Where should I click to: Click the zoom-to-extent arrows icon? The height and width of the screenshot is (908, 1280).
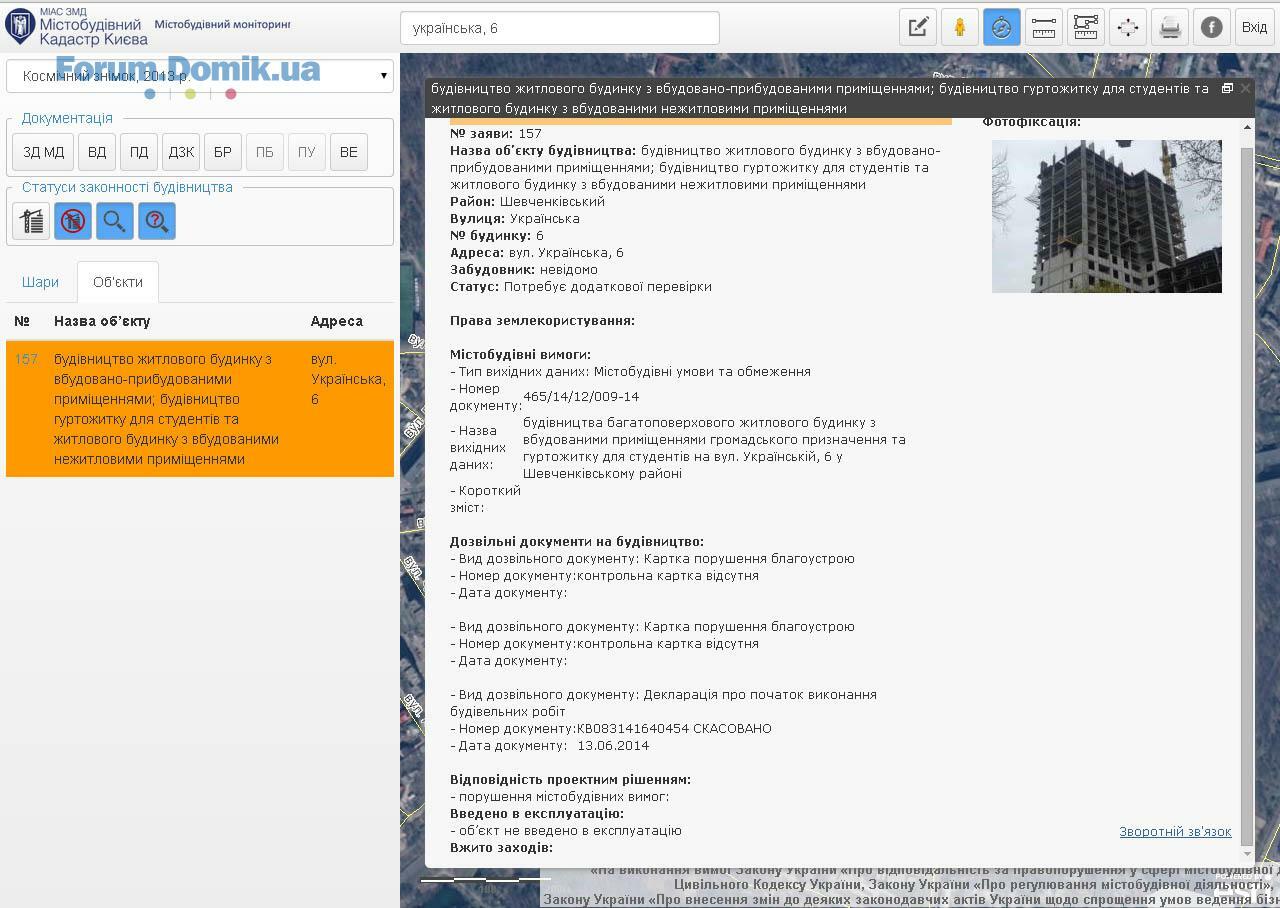pos(1128,27)
